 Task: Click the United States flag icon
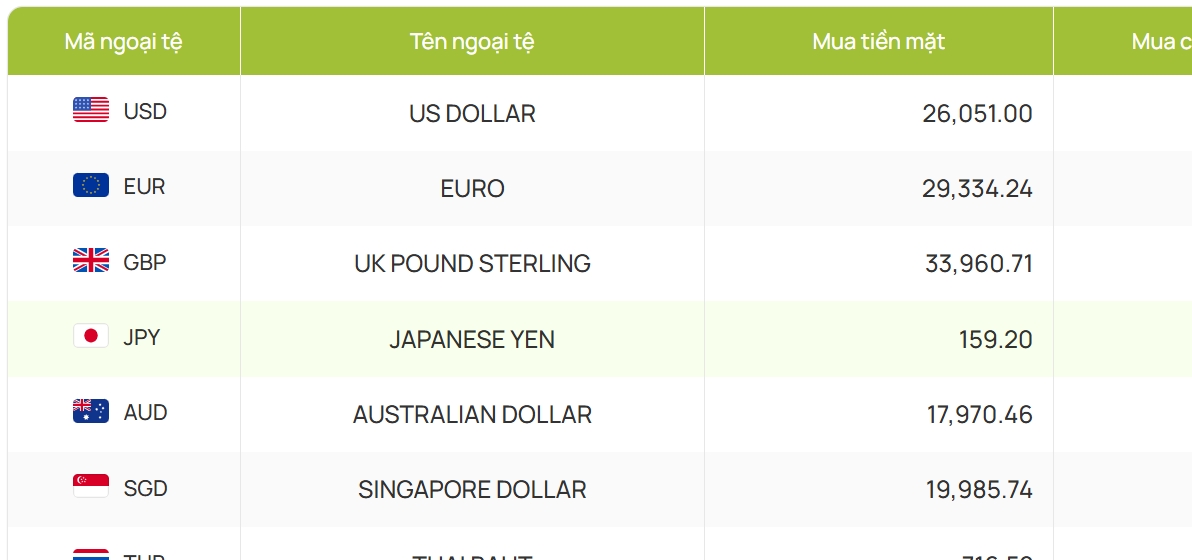[x=91, y=110]
